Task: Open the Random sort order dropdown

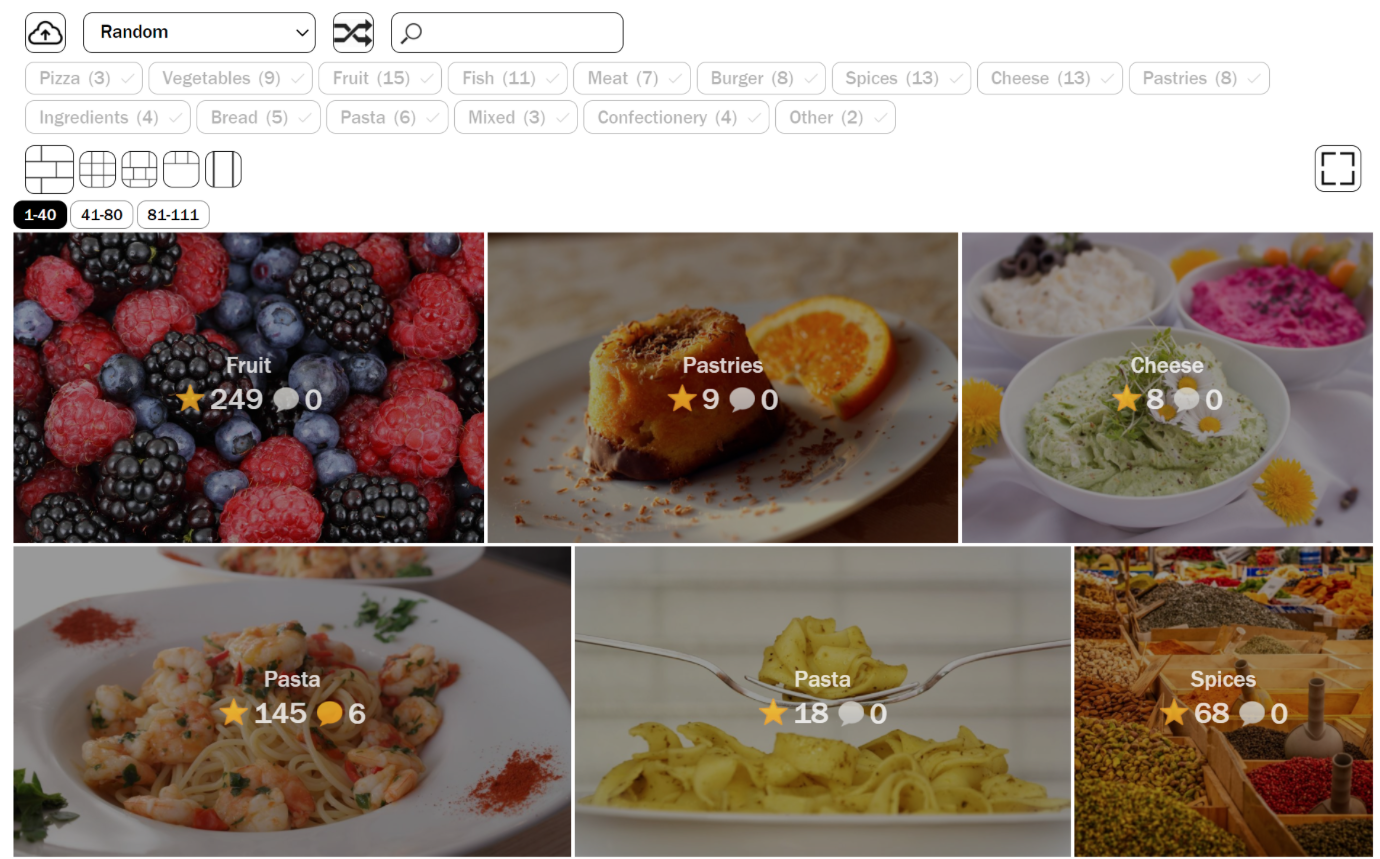Action: (x=199, y=32)
